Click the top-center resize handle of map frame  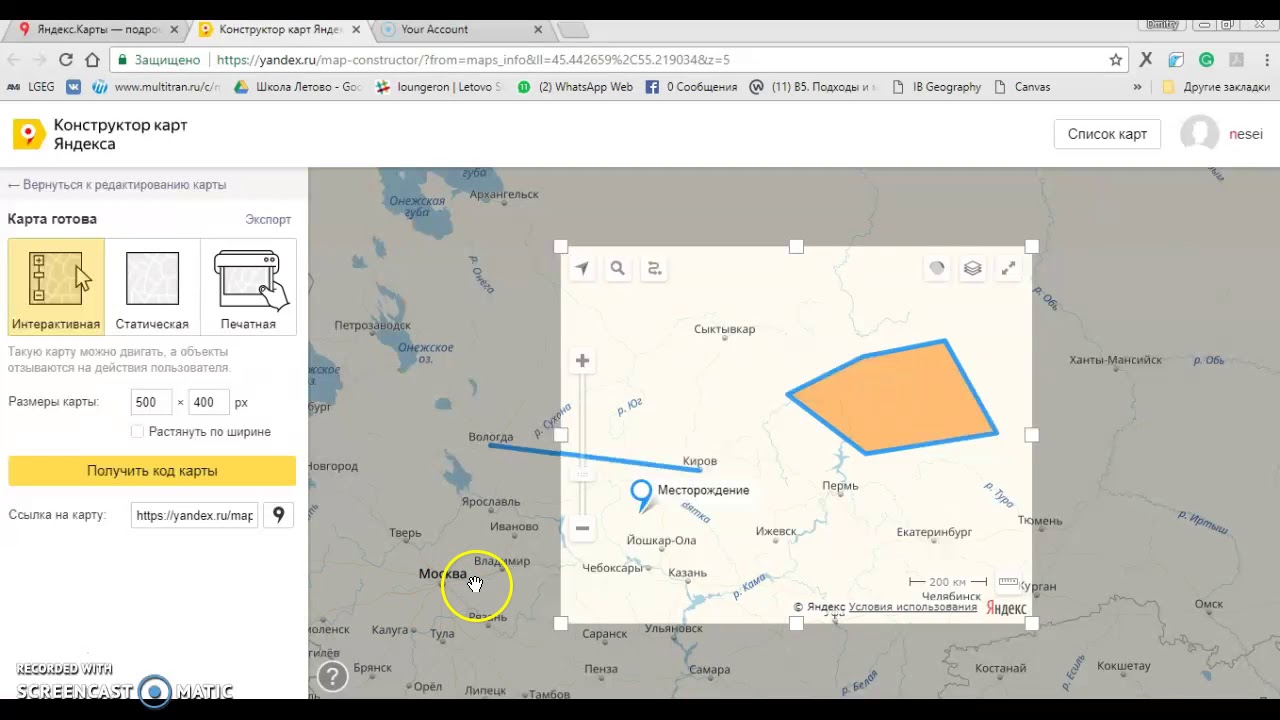coord(796,246)
